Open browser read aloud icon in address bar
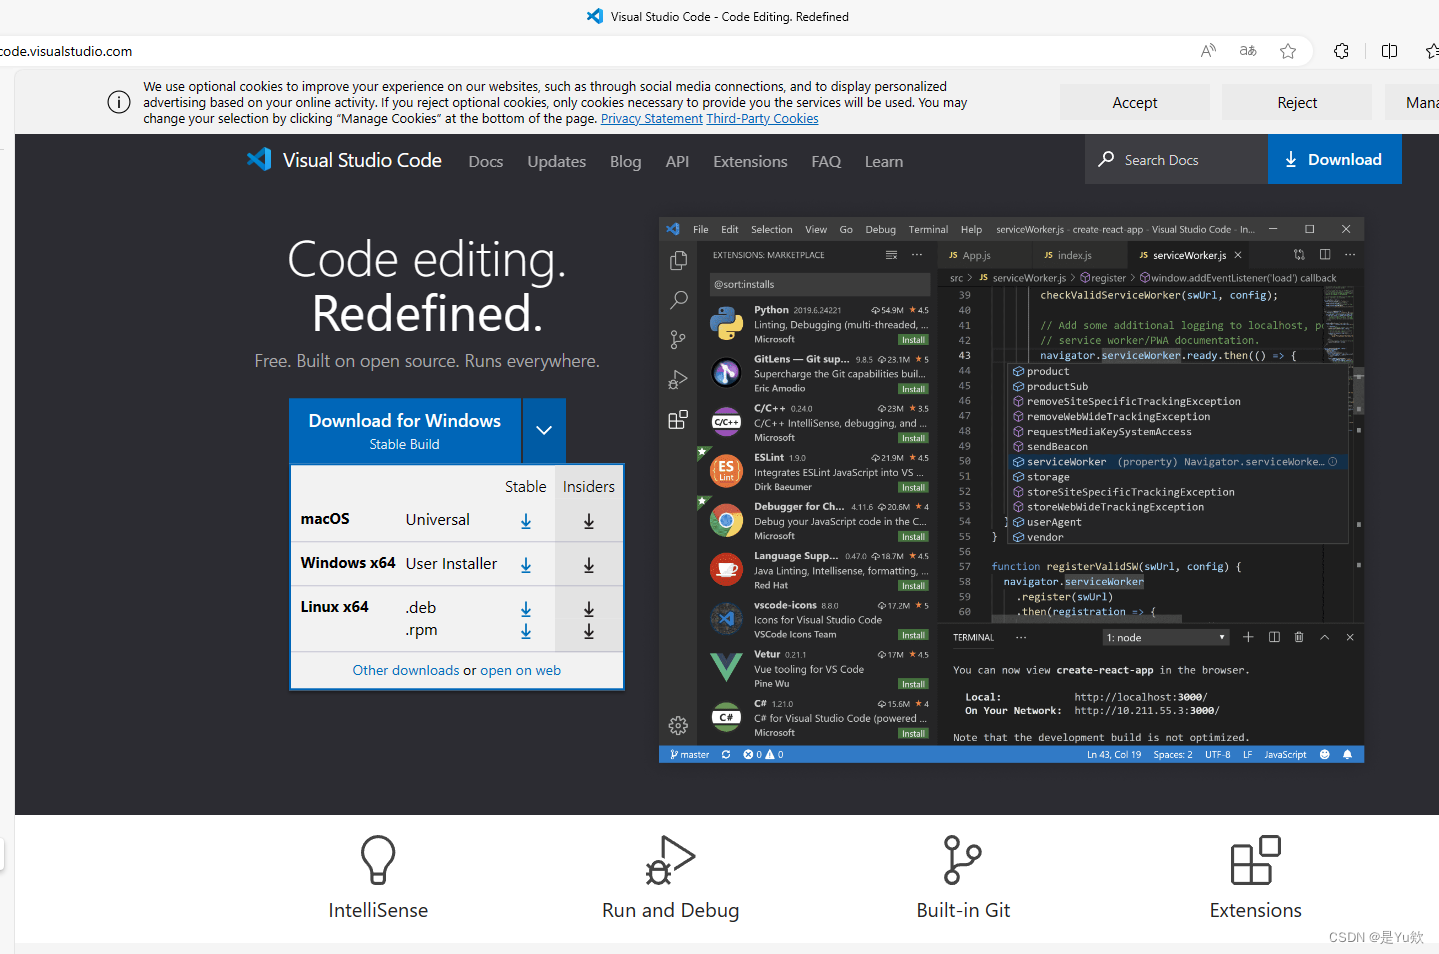 [x=1208, y=51]
